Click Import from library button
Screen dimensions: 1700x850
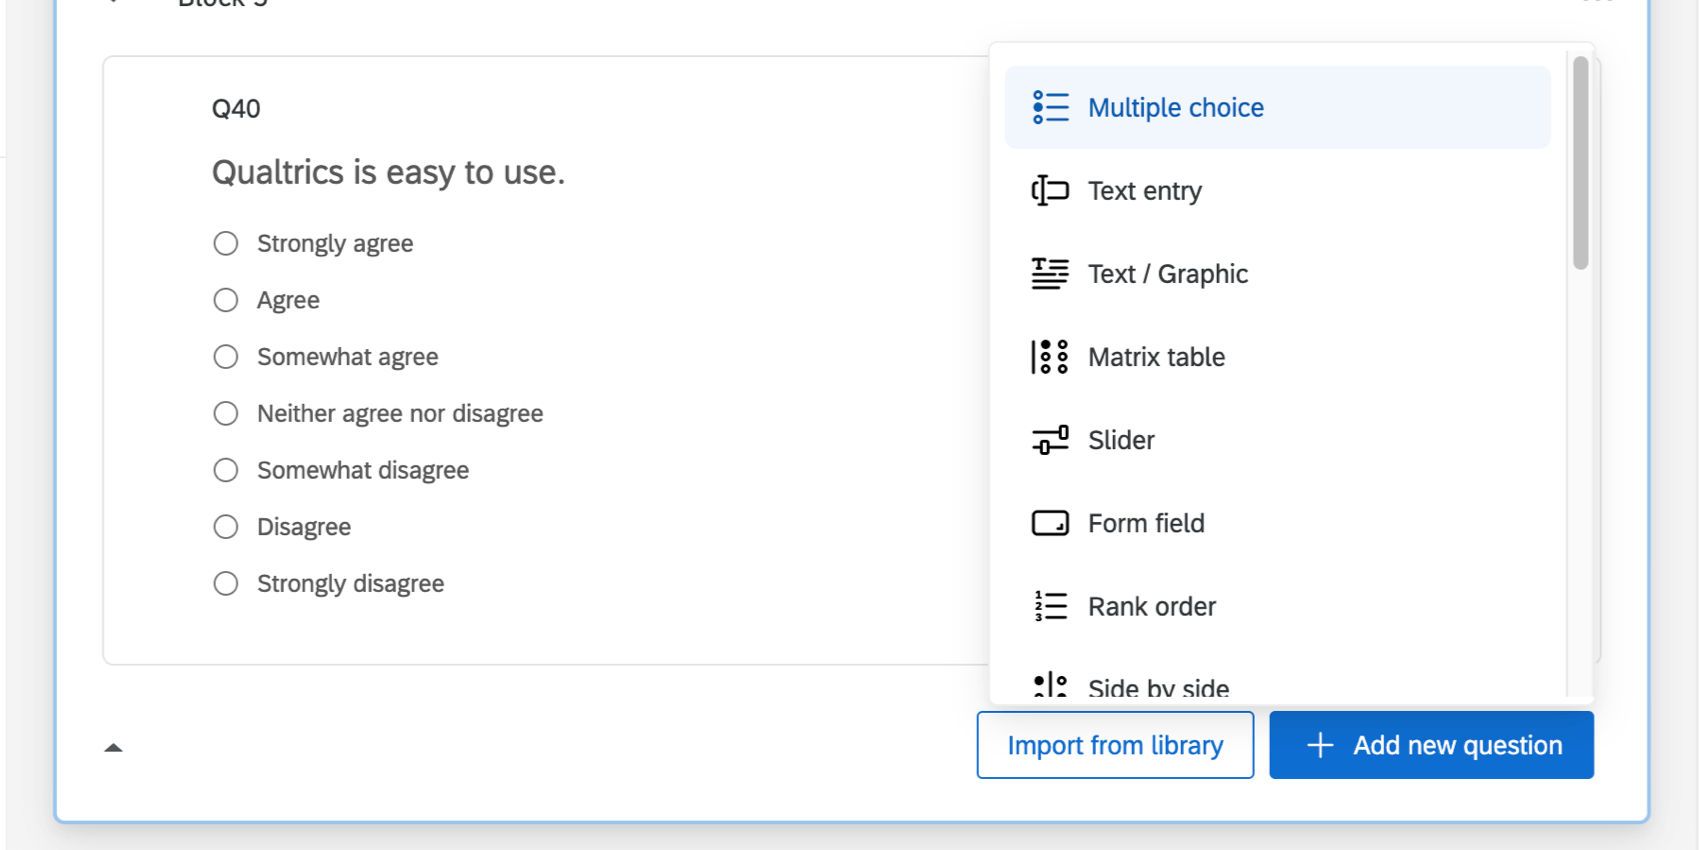(x=1115, y=745)
